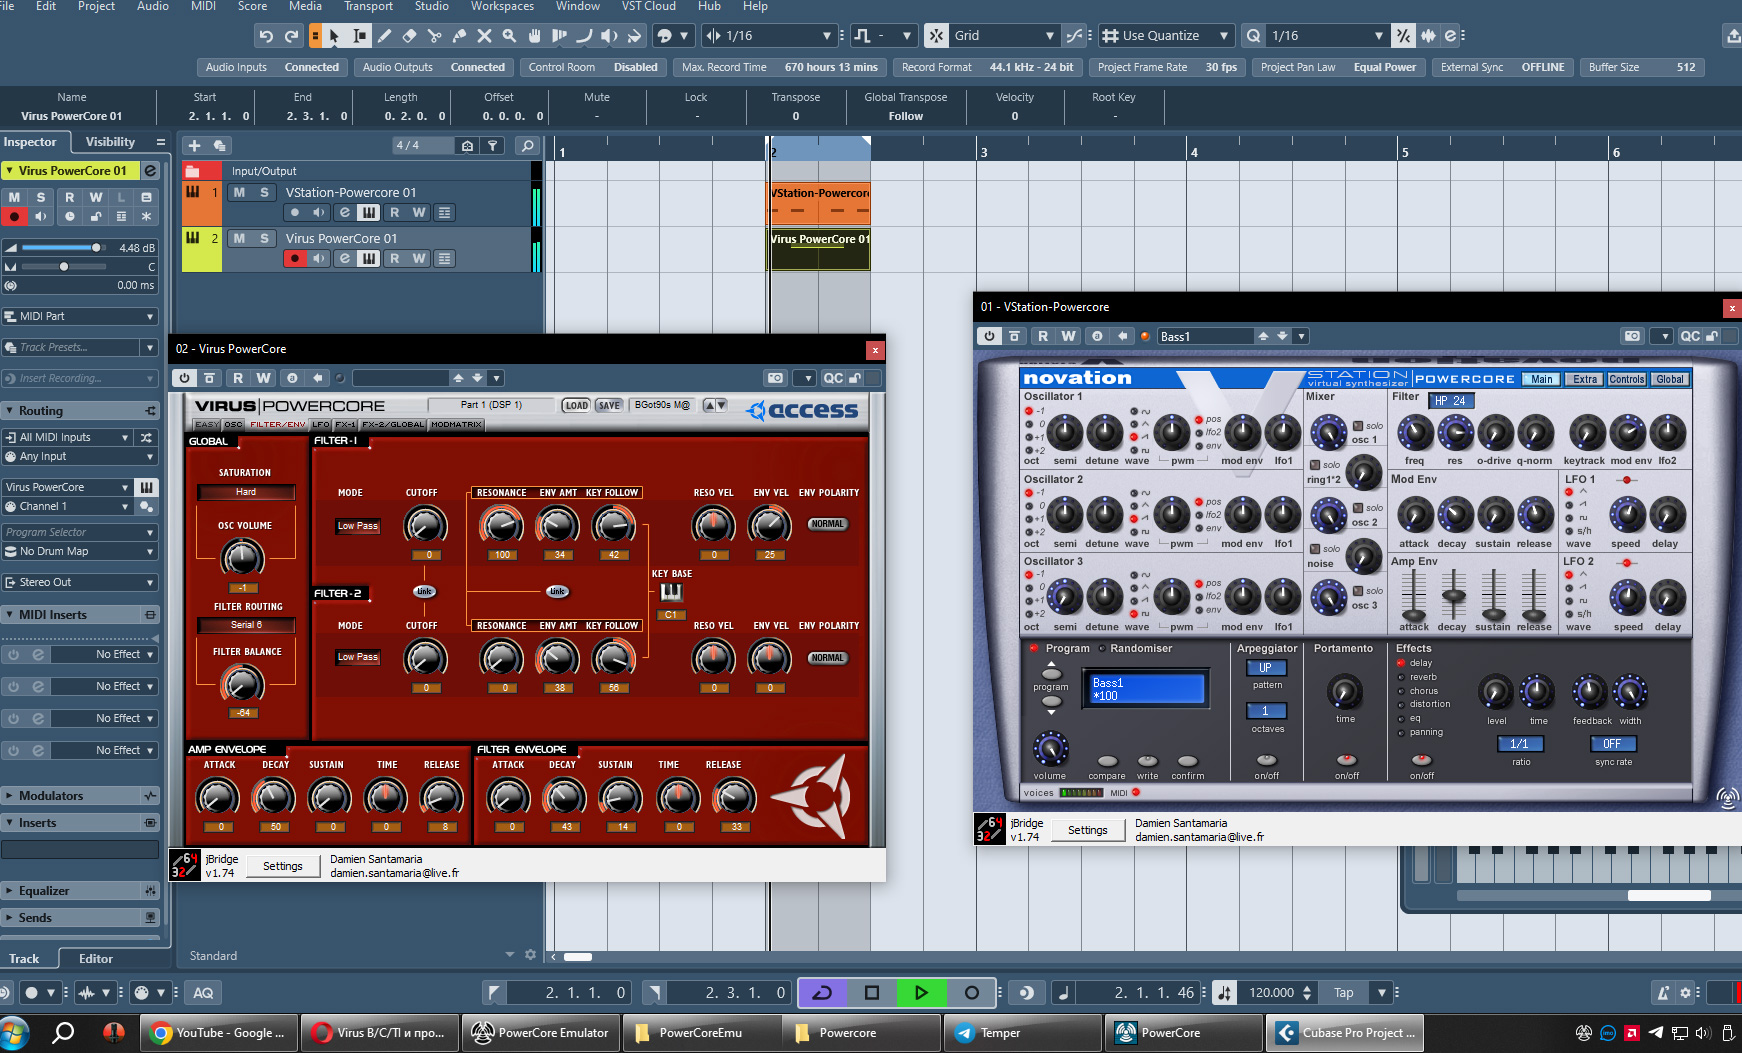1742x1053 pixels.
Task: Open track search magnifier in track list
Action: click(x=527, y=146)
